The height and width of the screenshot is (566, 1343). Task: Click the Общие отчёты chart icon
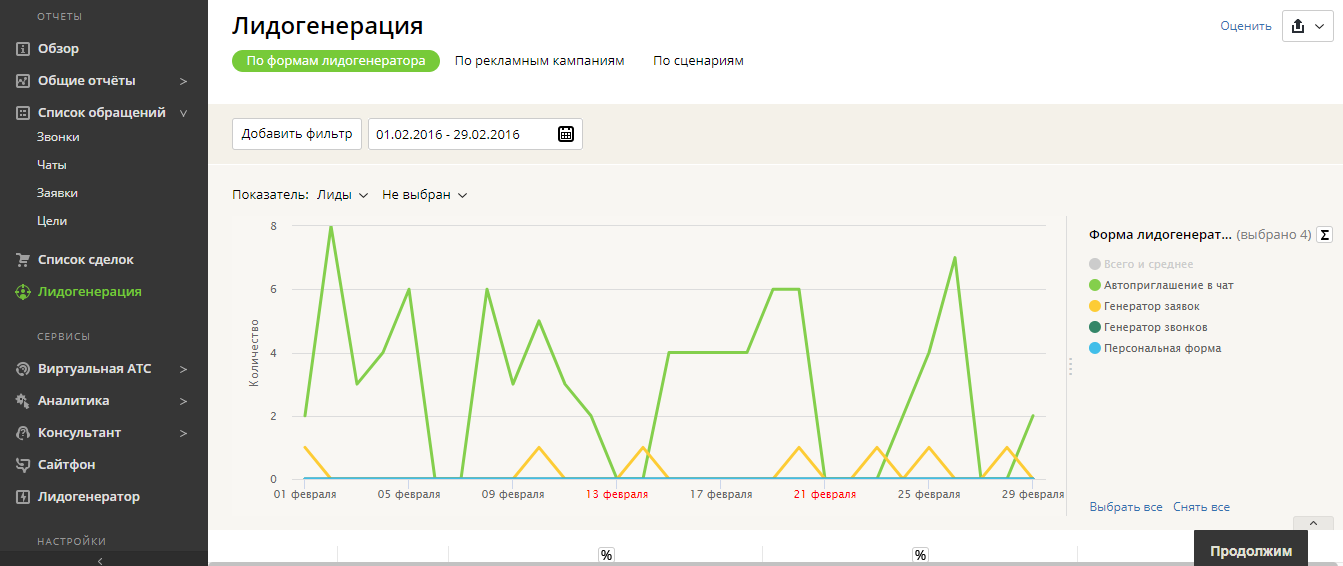click(22, 81)
